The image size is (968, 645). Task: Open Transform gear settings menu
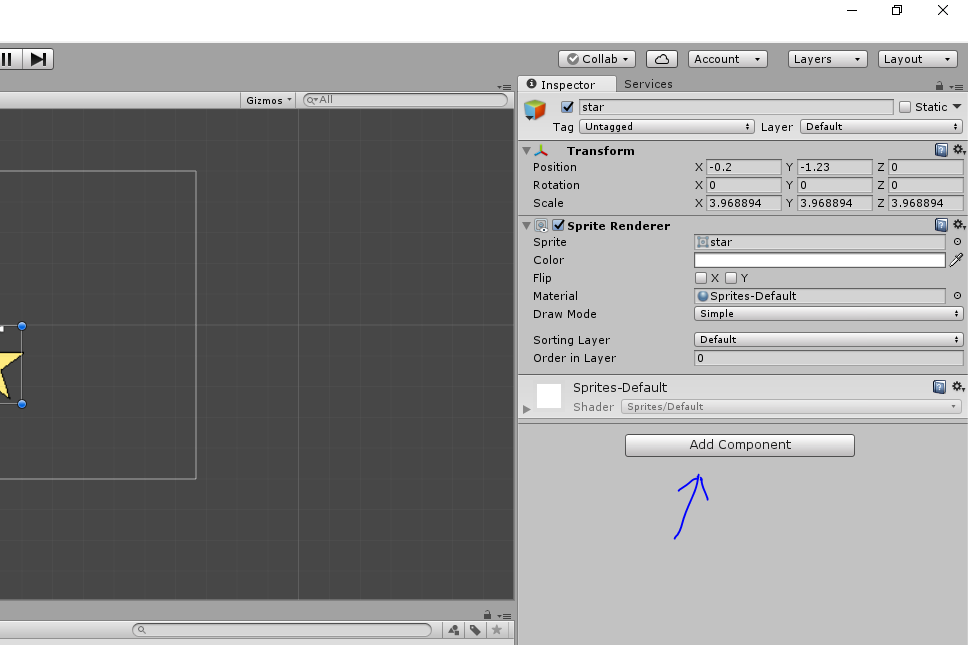point(958,149)
